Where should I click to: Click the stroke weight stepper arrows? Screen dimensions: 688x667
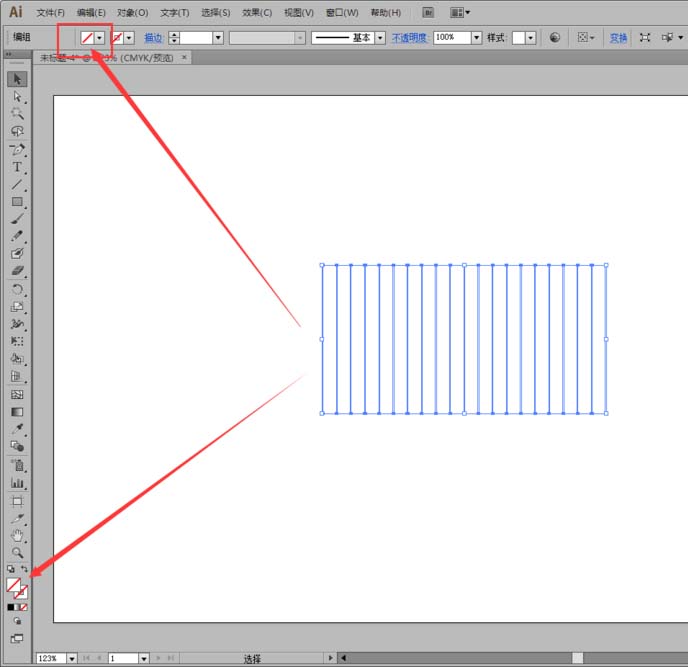(x=174, y=38)
